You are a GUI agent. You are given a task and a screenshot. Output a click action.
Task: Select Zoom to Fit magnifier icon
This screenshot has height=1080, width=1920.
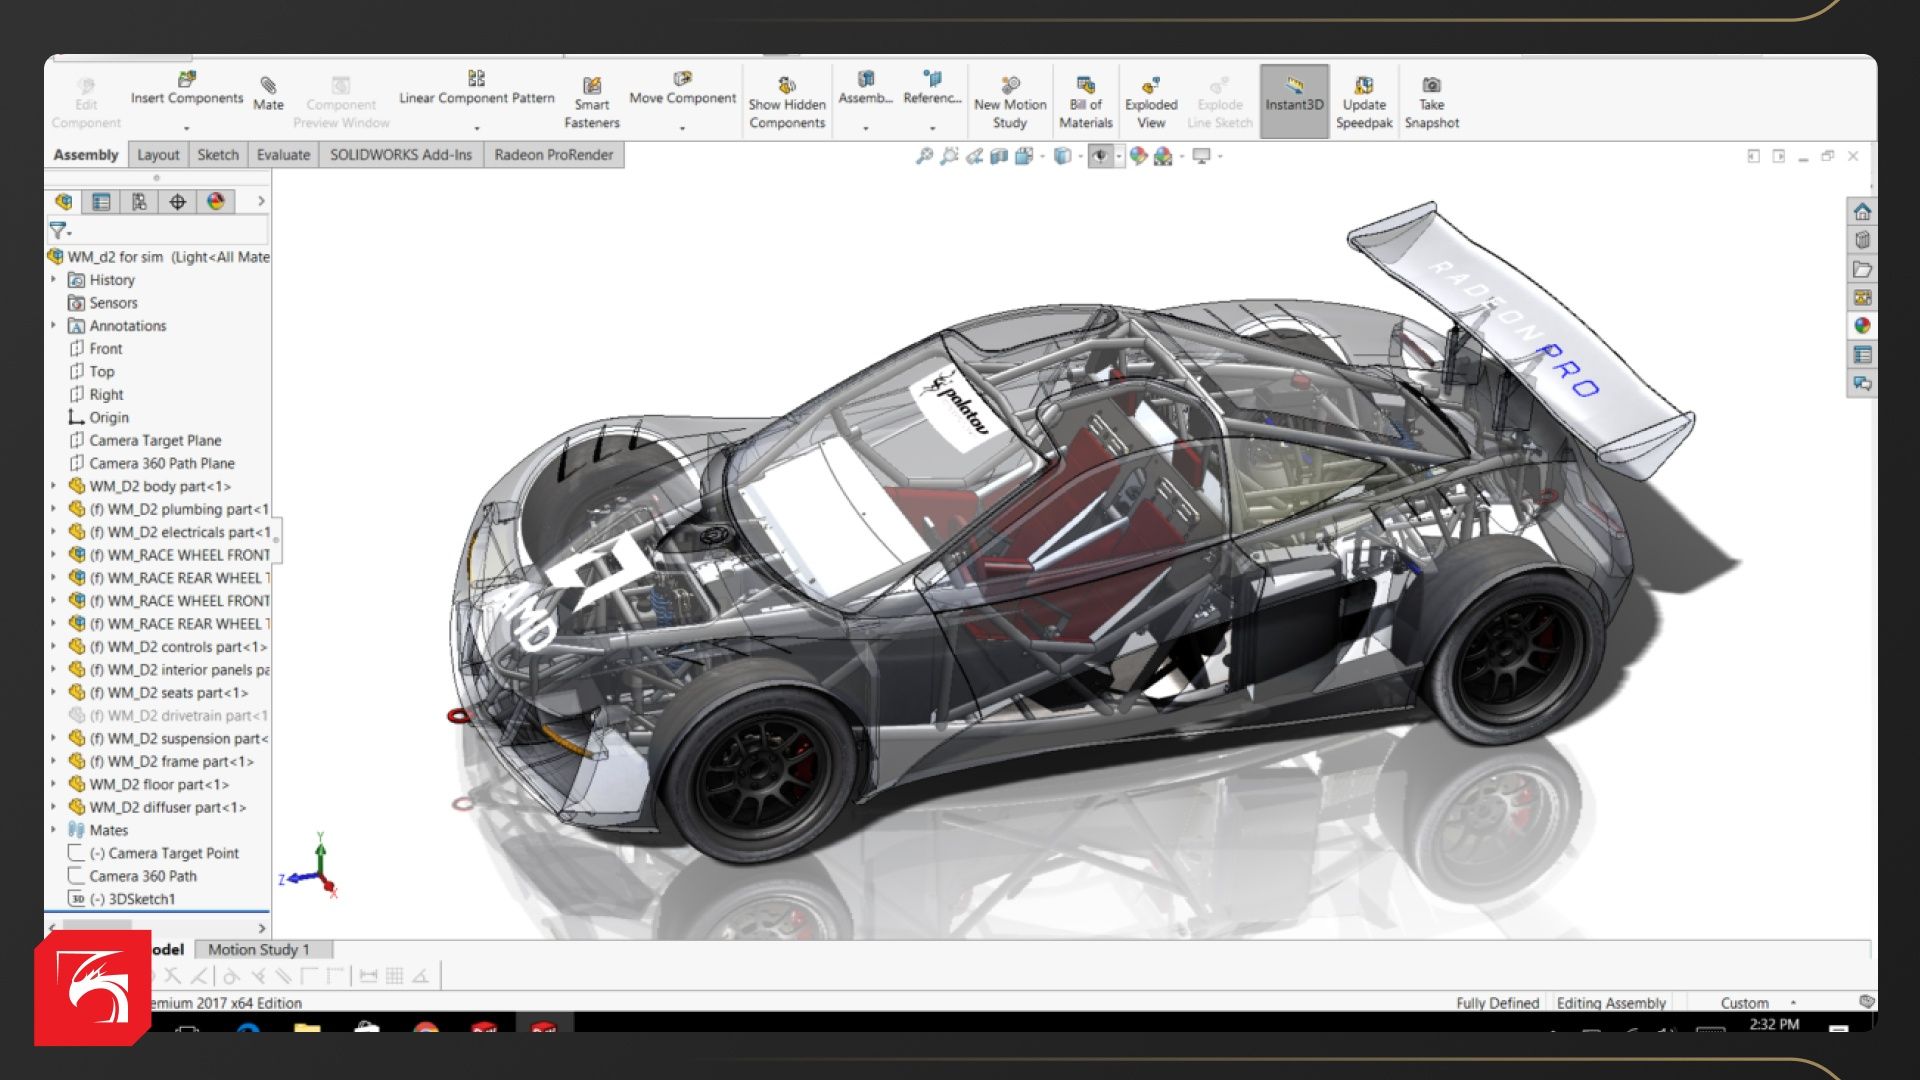924,156
